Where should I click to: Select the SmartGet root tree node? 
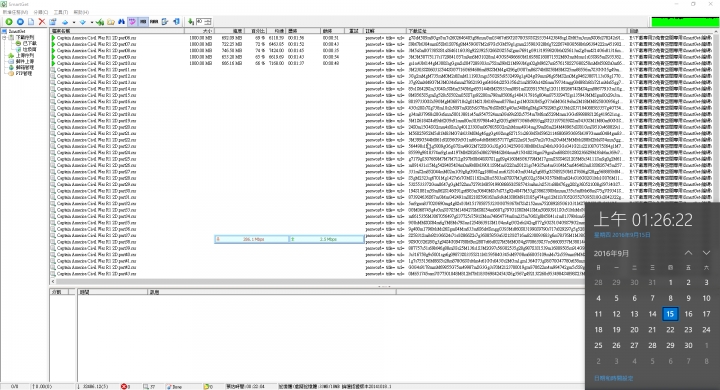pos(17,31)
